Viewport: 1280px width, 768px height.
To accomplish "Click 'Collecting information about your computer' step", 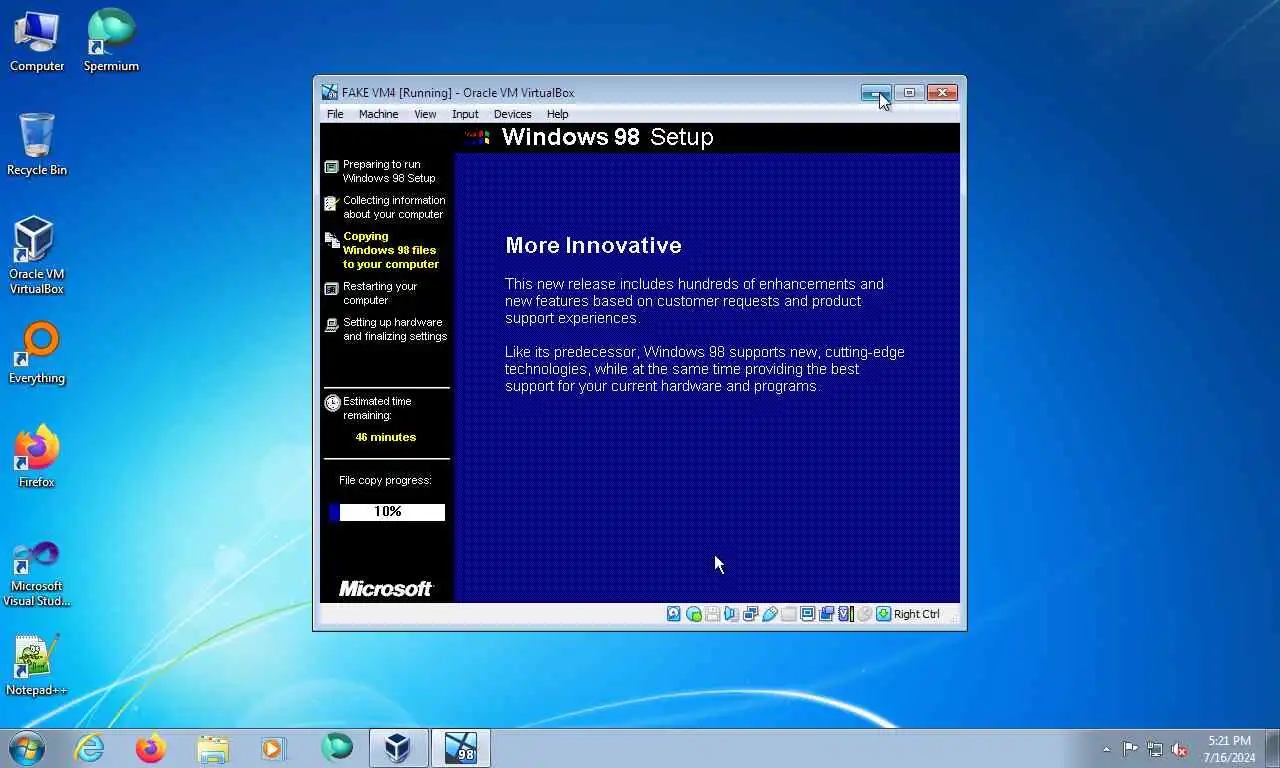I will pos(394,207).
